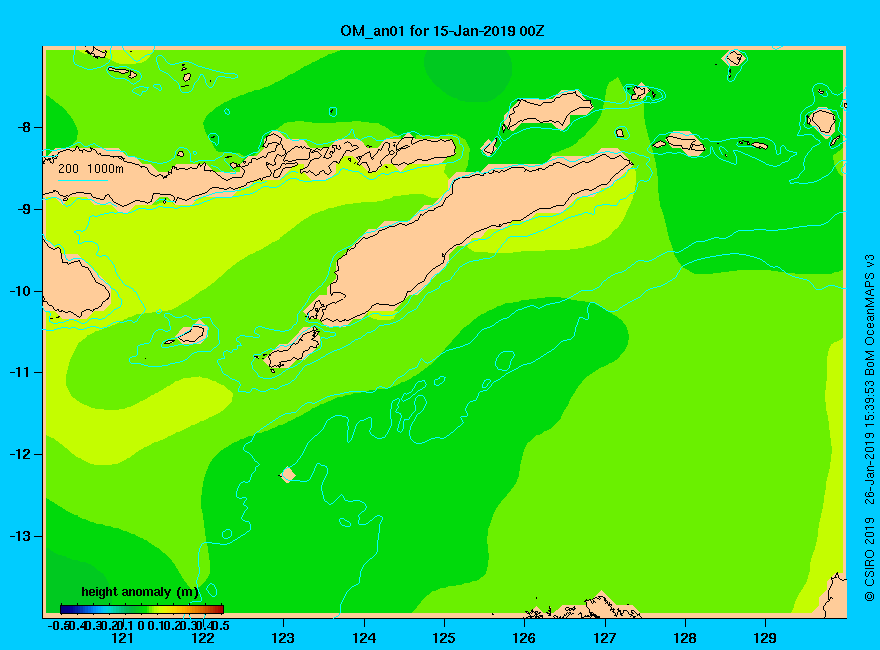Click the latitude label "-8"

[24, 127]
